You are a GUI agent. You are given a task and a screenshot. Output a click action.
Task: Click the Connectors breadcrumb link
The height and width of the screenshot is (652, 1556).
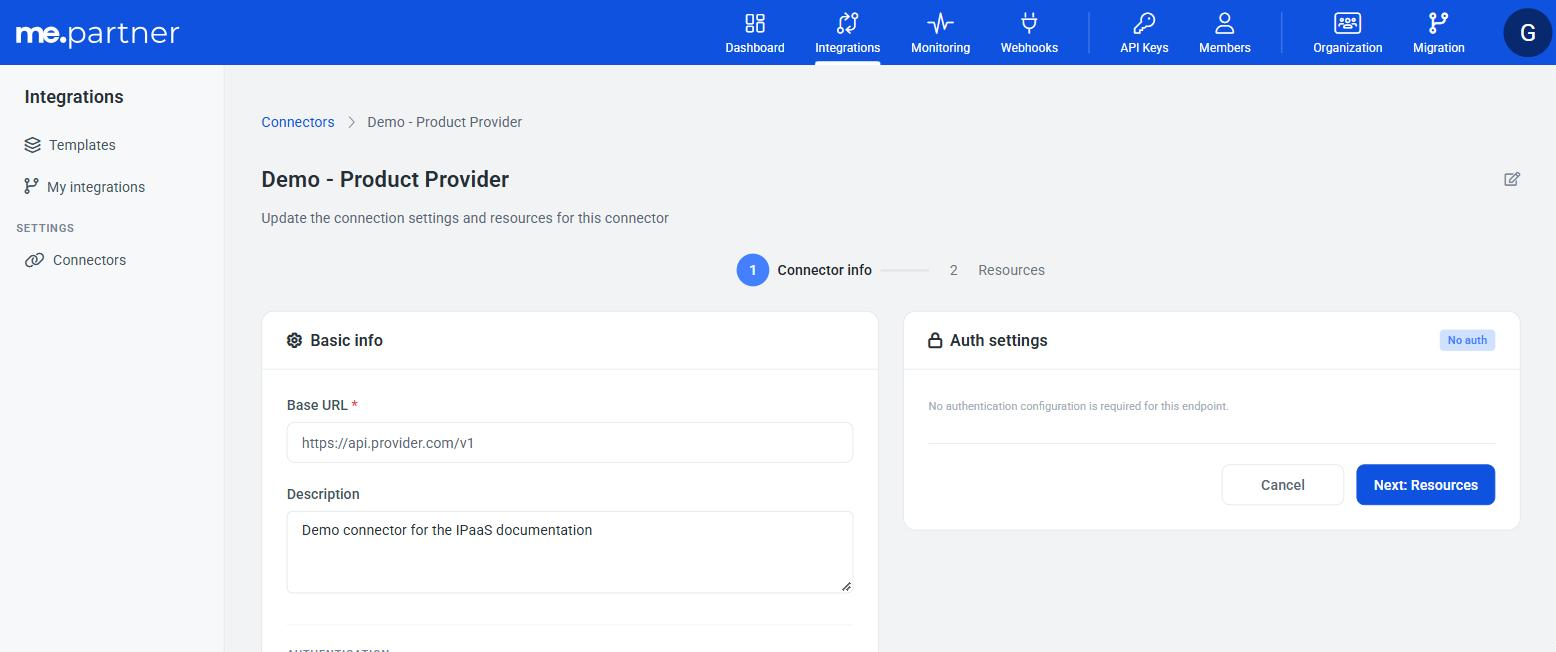click(x=298, y=122)
